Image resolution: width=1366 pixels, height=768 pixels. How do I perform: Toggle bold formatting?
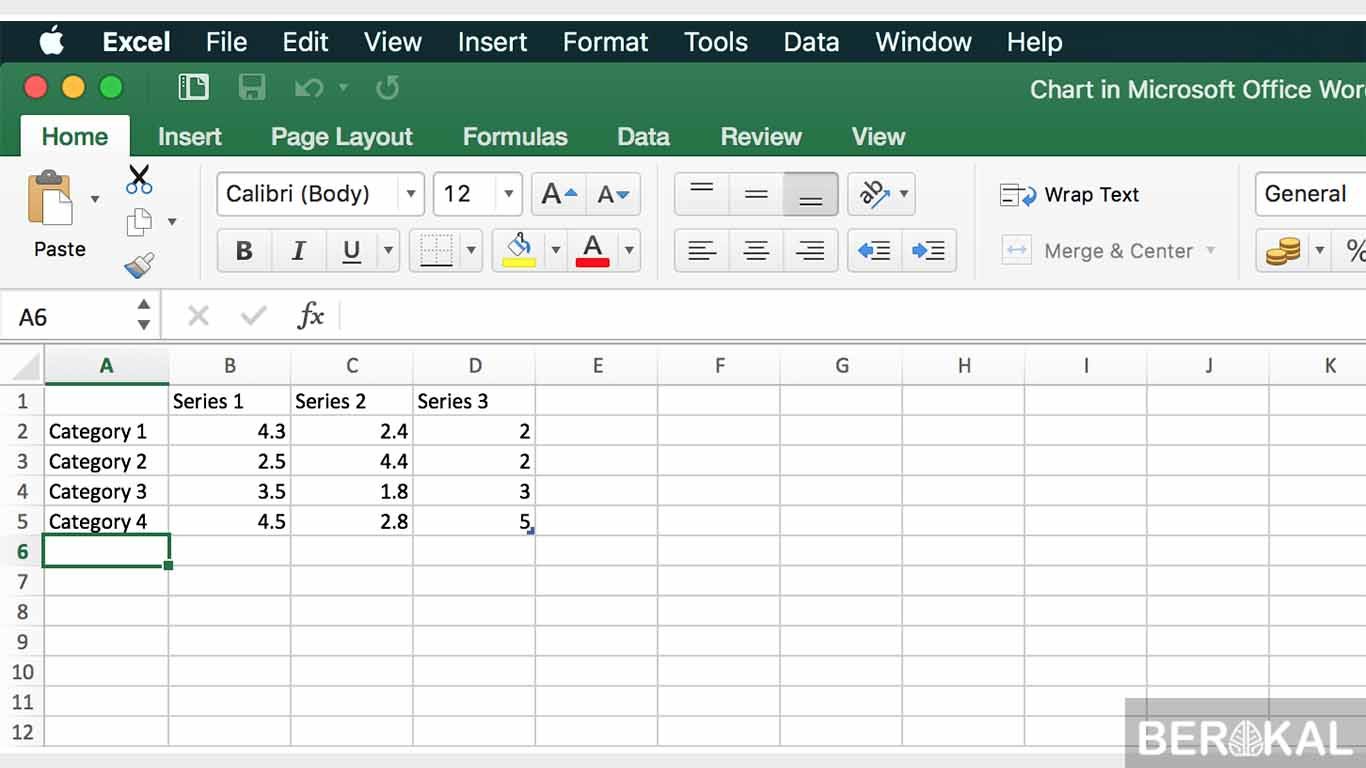(x=244, y=251)
